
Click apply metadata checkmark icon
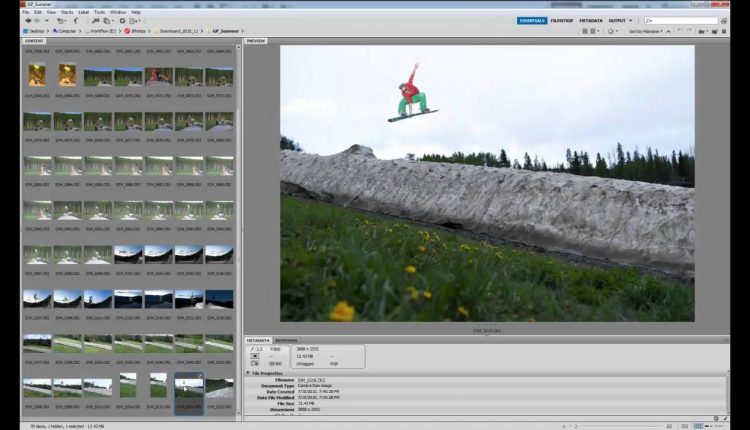(x=725, y=419)
